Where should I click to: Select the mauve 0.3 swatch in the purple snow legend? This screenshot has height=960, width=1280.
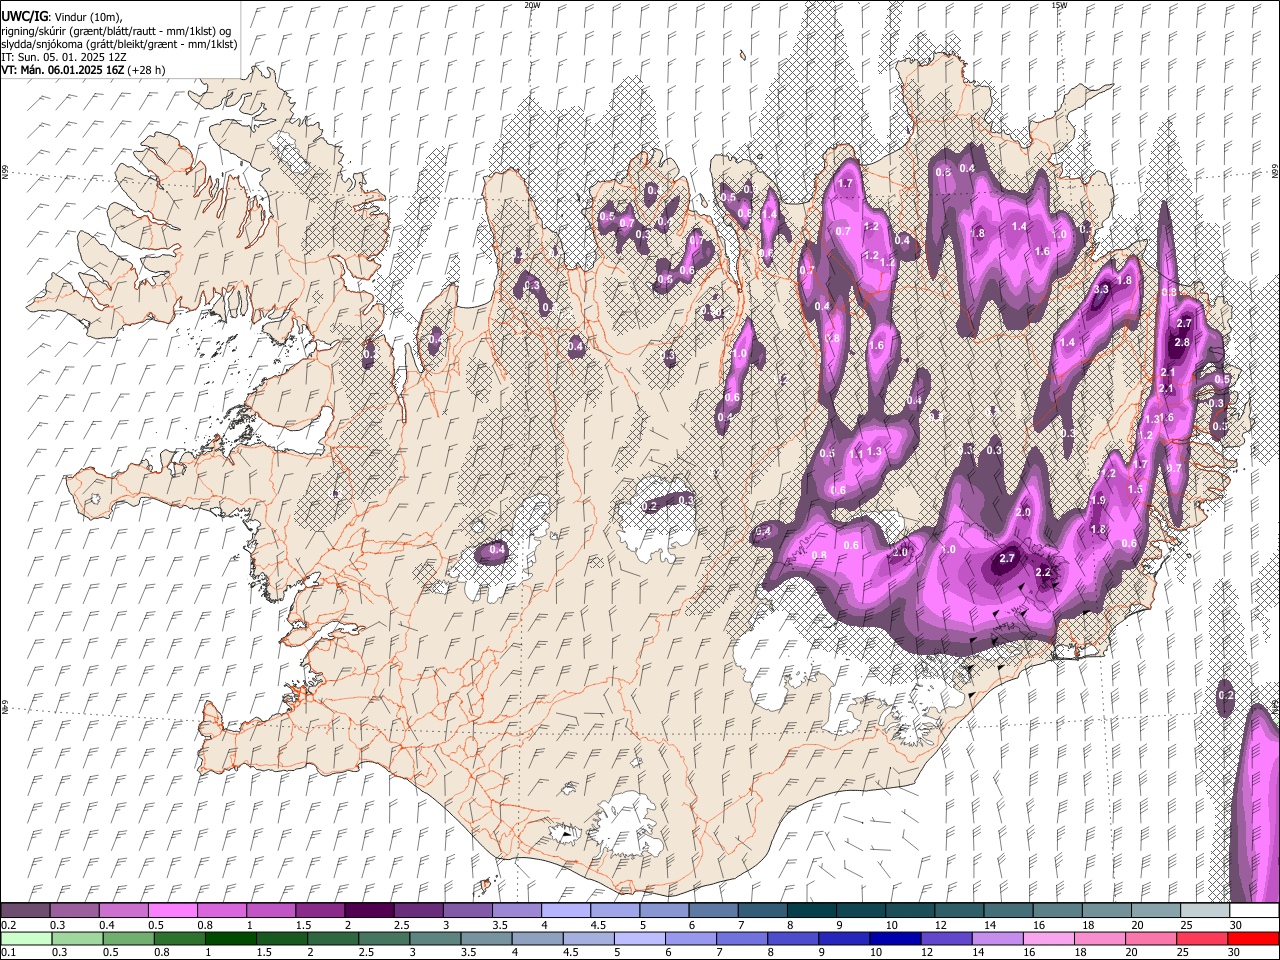74,911
